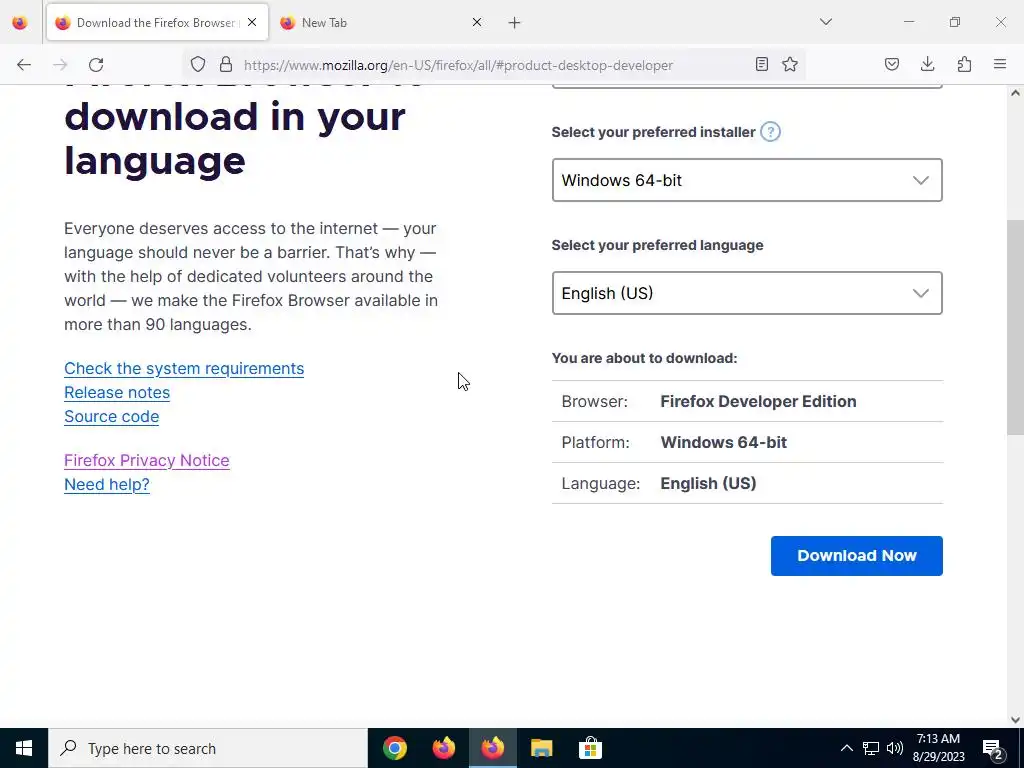Go back to previous page
The image size is (1024, 768).
click(24, 65)
